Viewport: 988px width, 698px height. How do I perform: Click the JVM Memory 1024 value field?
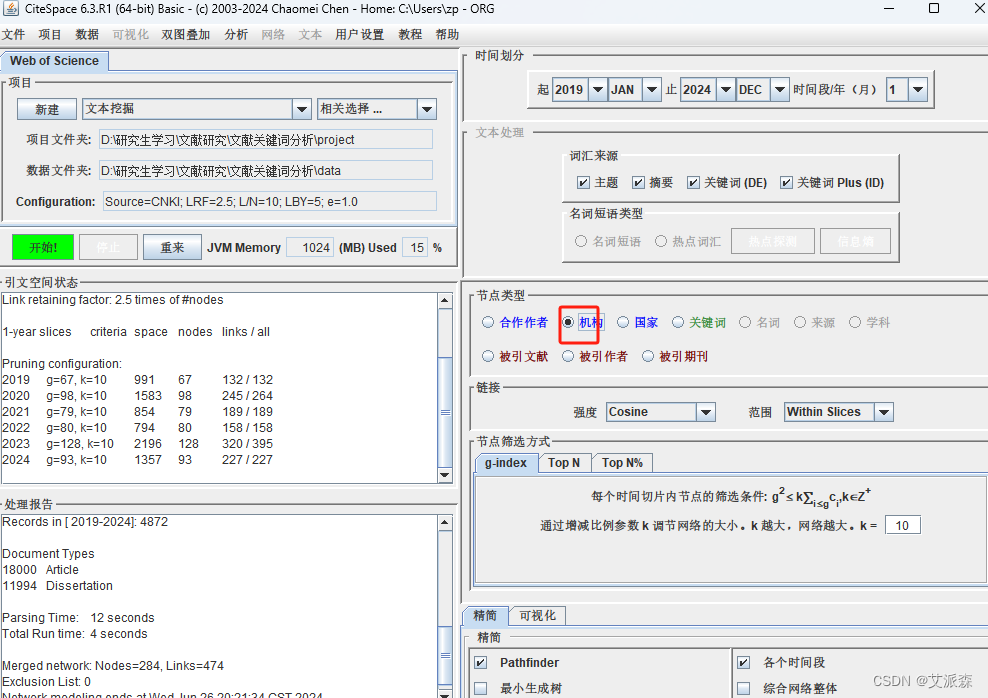pos(310,248)
